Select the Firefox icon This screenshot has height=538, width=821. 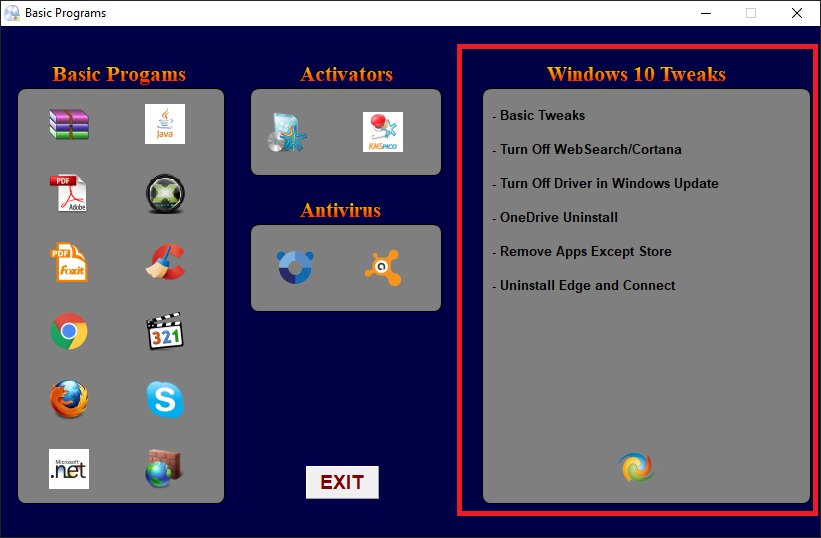(x=69, y=399)
